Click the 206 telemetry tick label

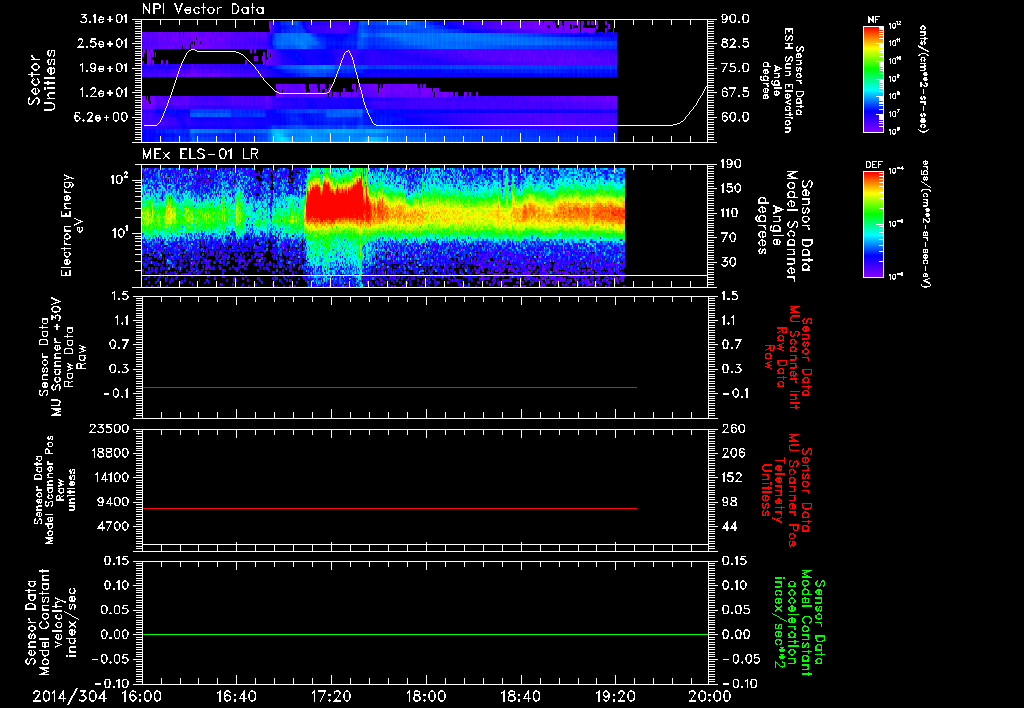pyautogui.click(x=733, y=453)
